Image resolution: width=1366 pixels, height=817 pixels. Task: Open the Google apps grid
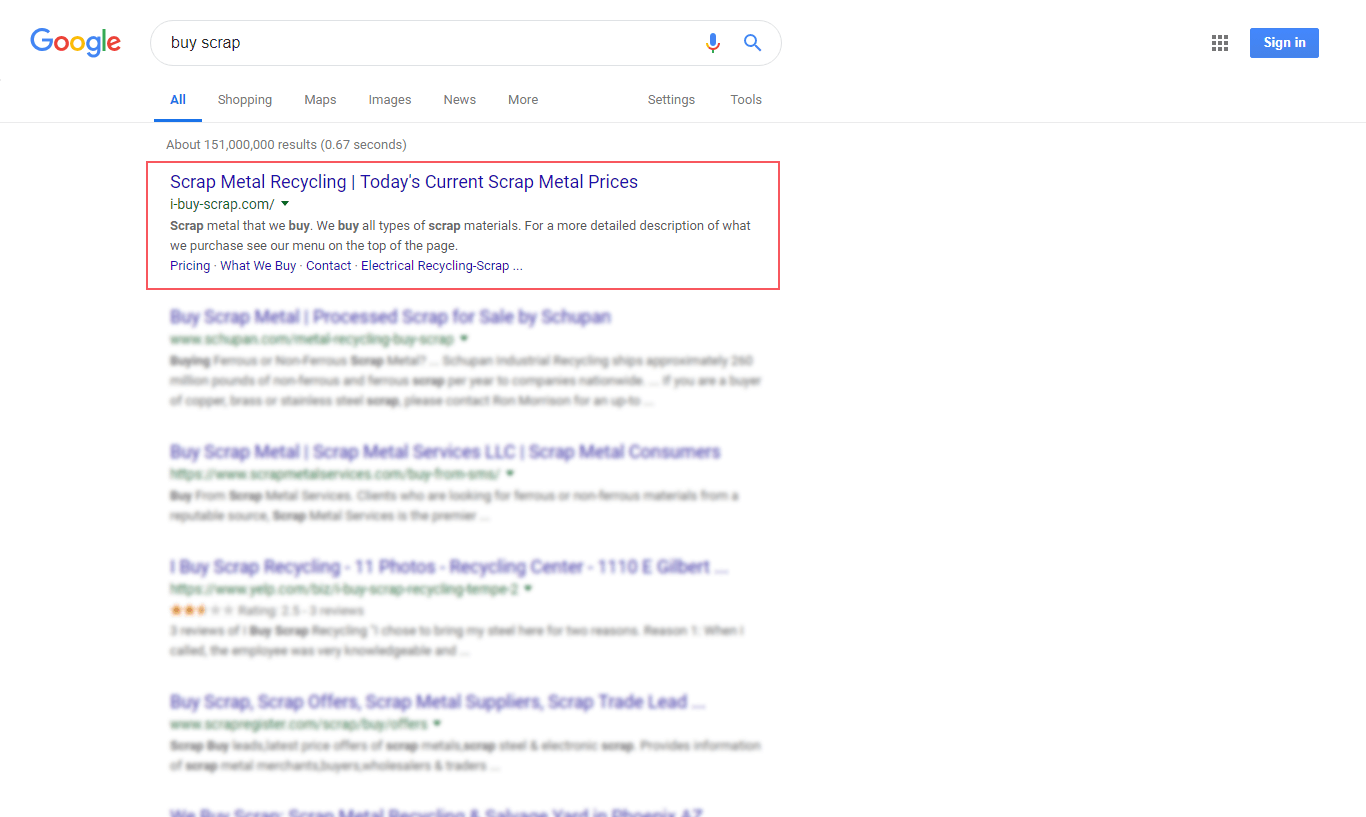point(1219,43)
